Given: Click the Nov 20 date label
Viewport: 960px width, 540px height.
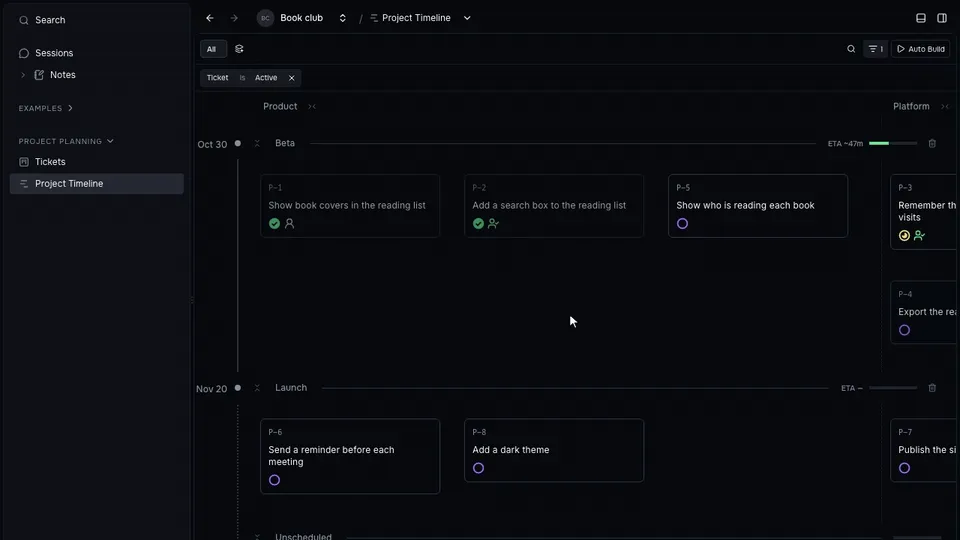Looking at the screenshot, I should [x=211, y=389].
